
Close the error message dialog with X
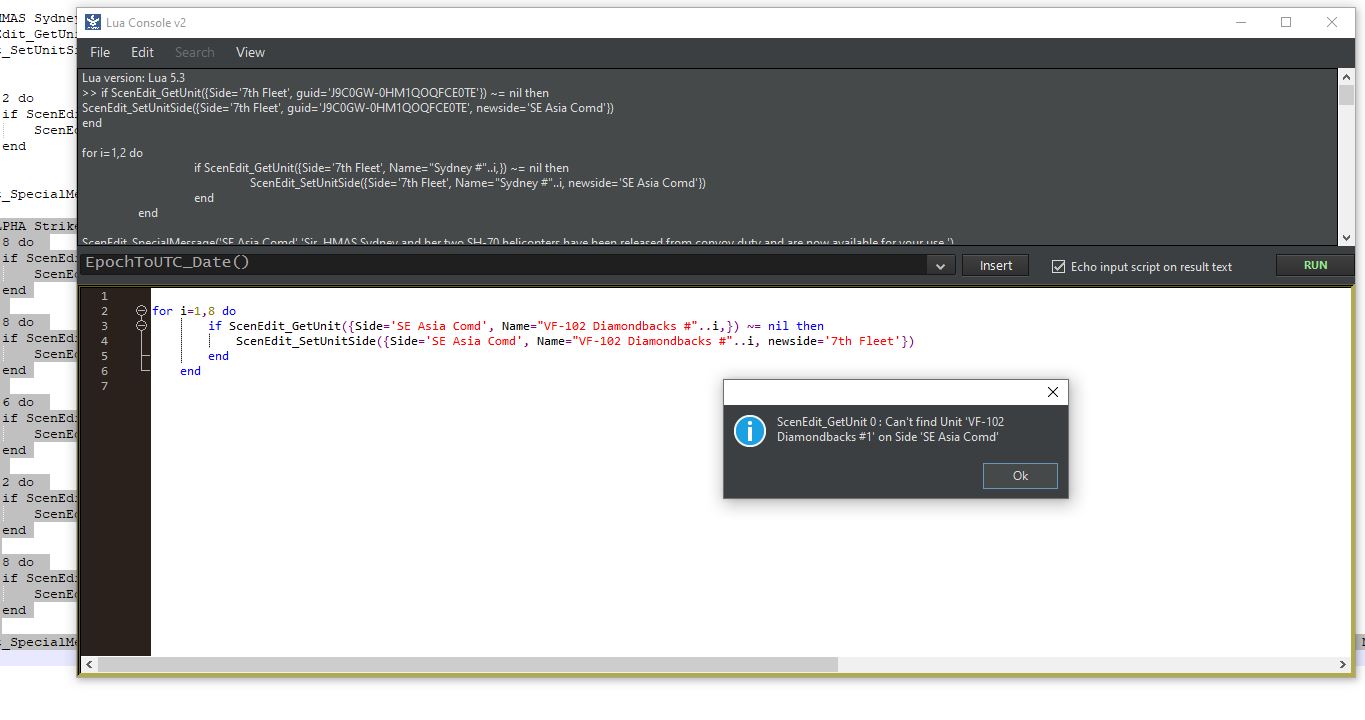coord(1052,392)
